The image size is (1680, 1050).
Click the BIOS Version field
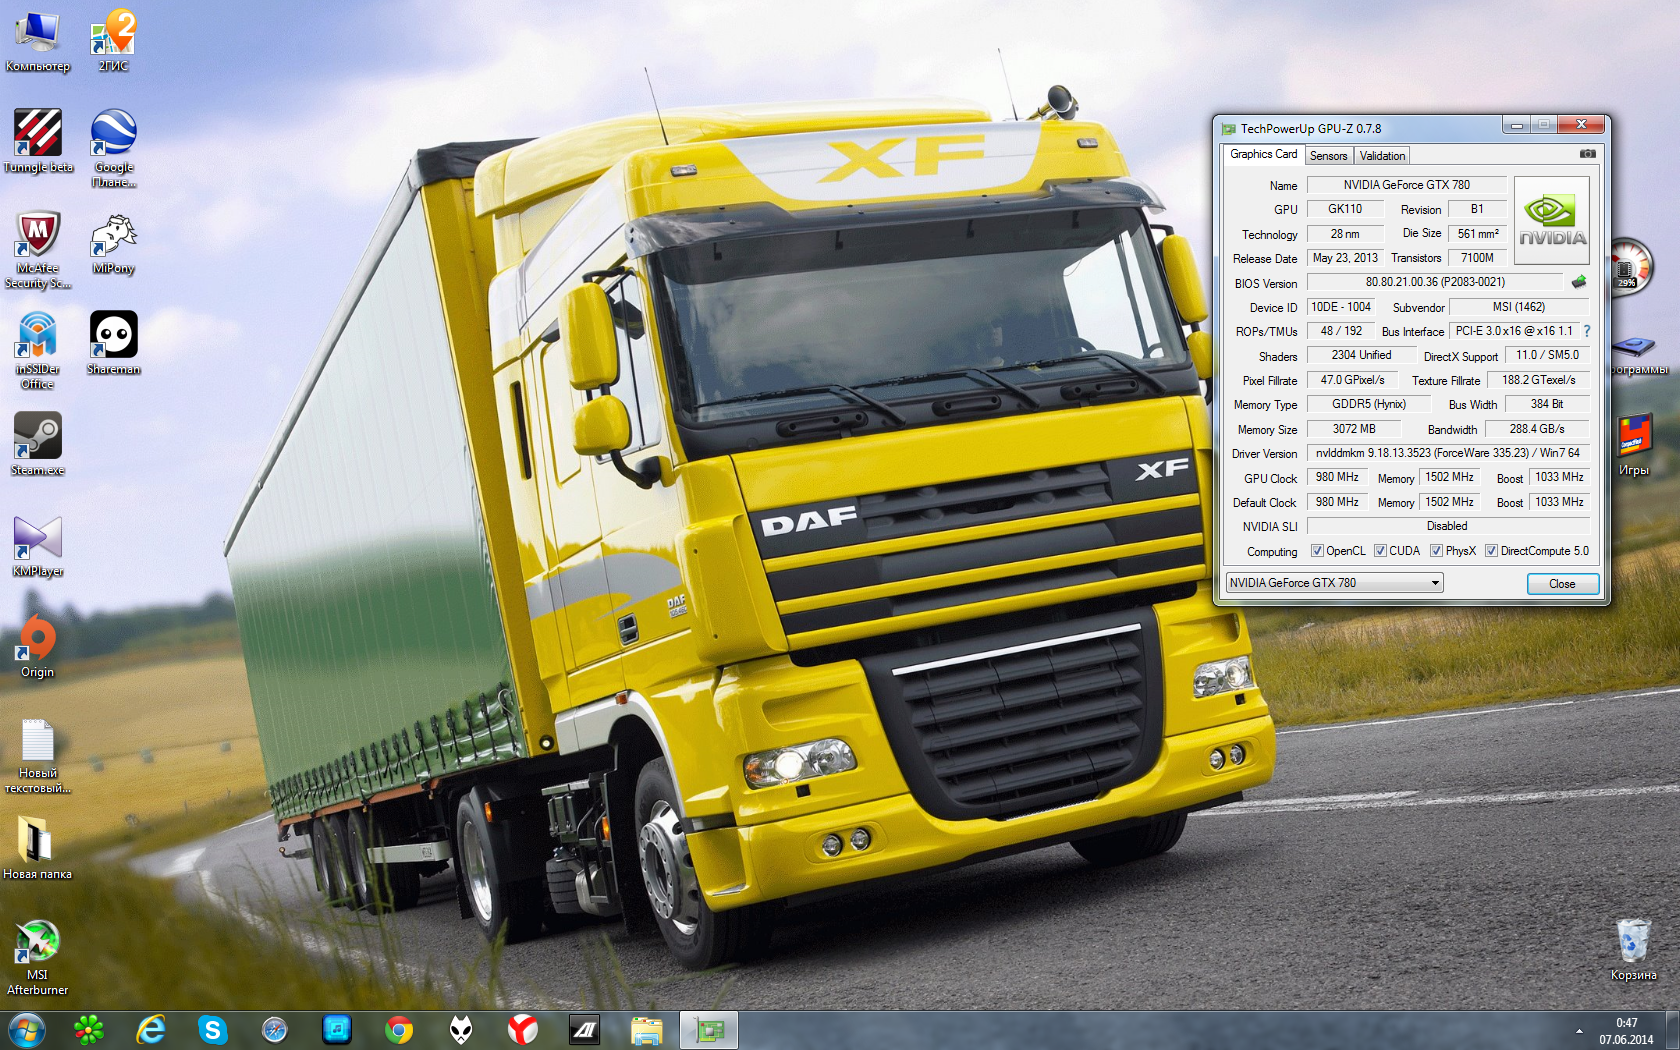tap(1435, 282)
